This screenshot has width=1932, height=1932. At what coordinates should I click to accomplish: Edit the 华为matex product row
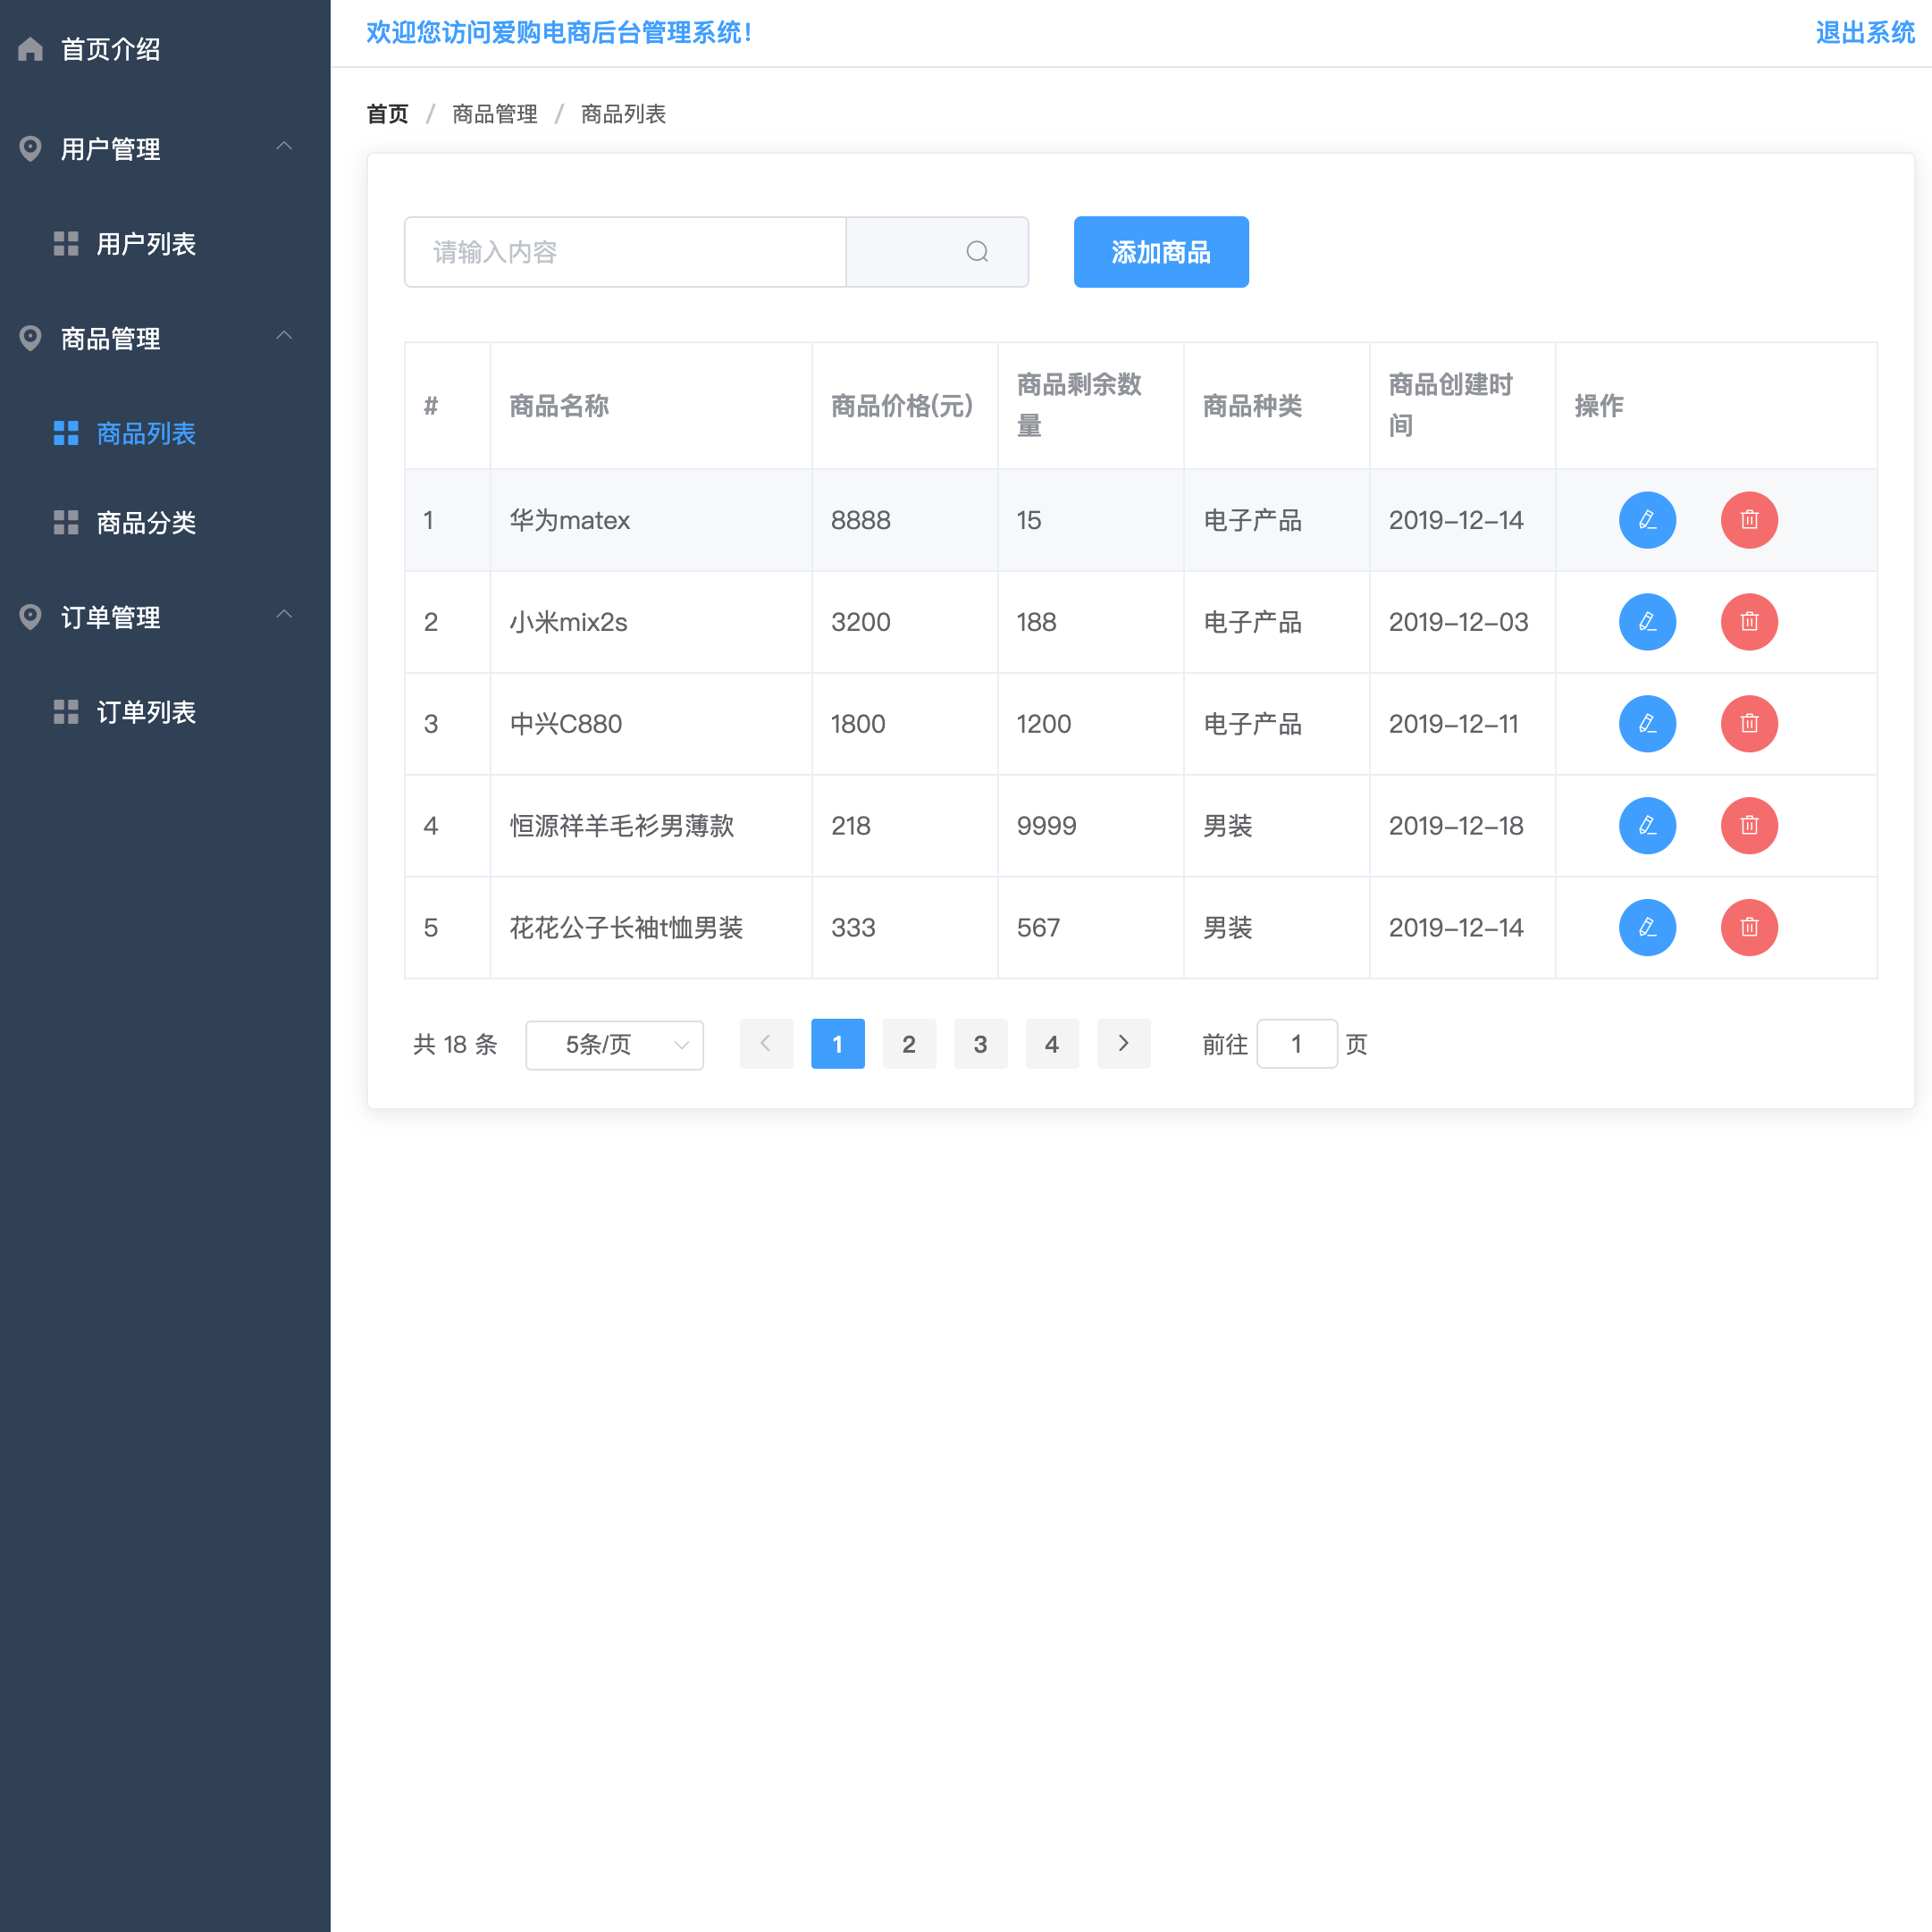1647,520
